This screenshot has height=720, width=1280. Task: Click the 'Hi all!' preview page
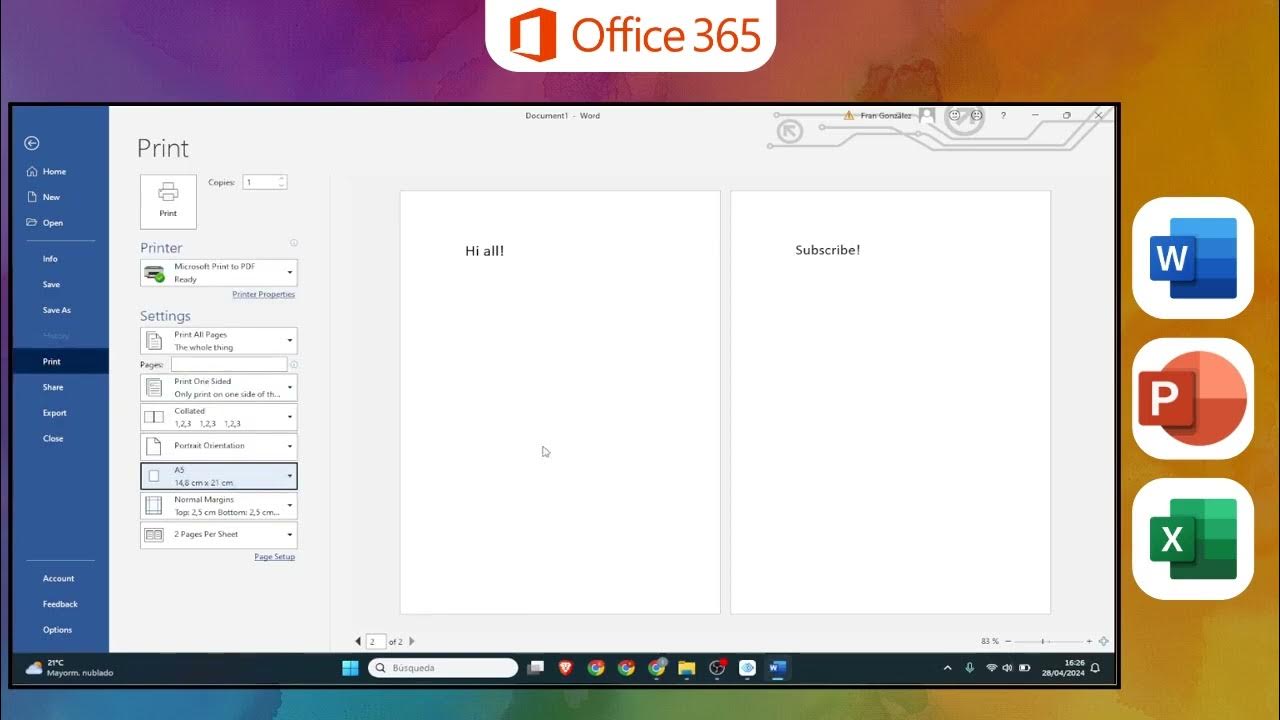[x=560, y=402]
